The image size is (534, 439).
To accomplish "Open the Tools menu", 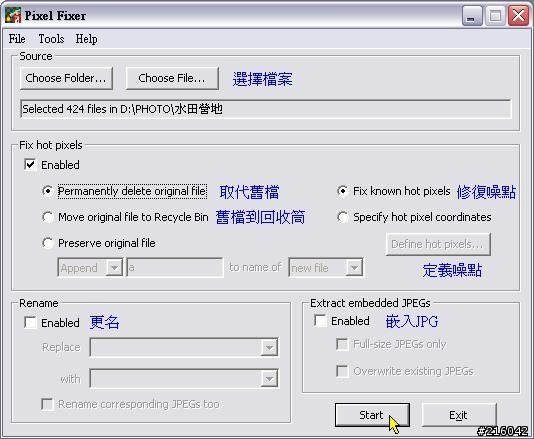I will pos(51,39).
